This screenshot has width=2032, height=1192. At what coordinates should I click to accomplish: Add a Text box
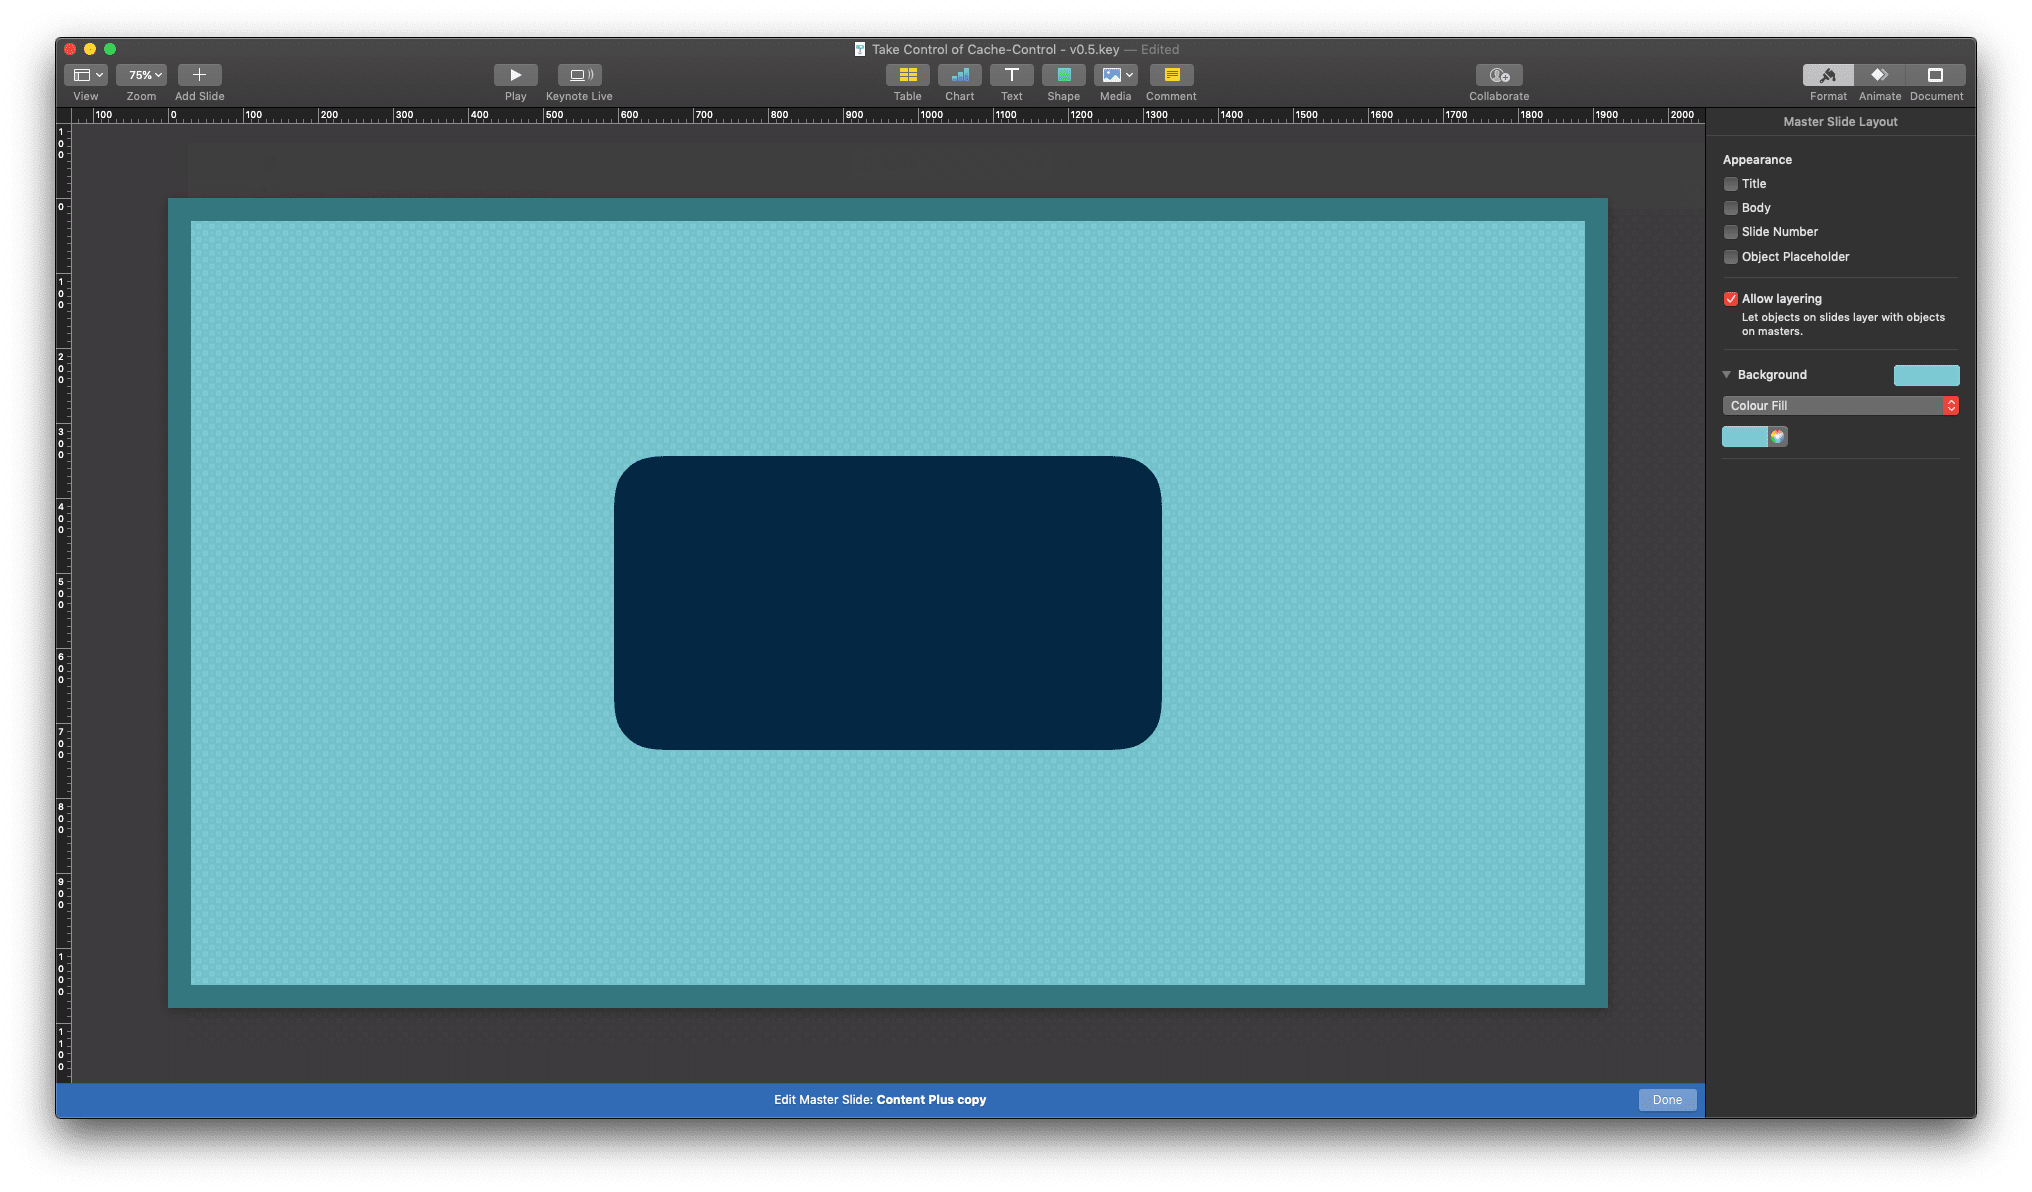[1011, 75]
